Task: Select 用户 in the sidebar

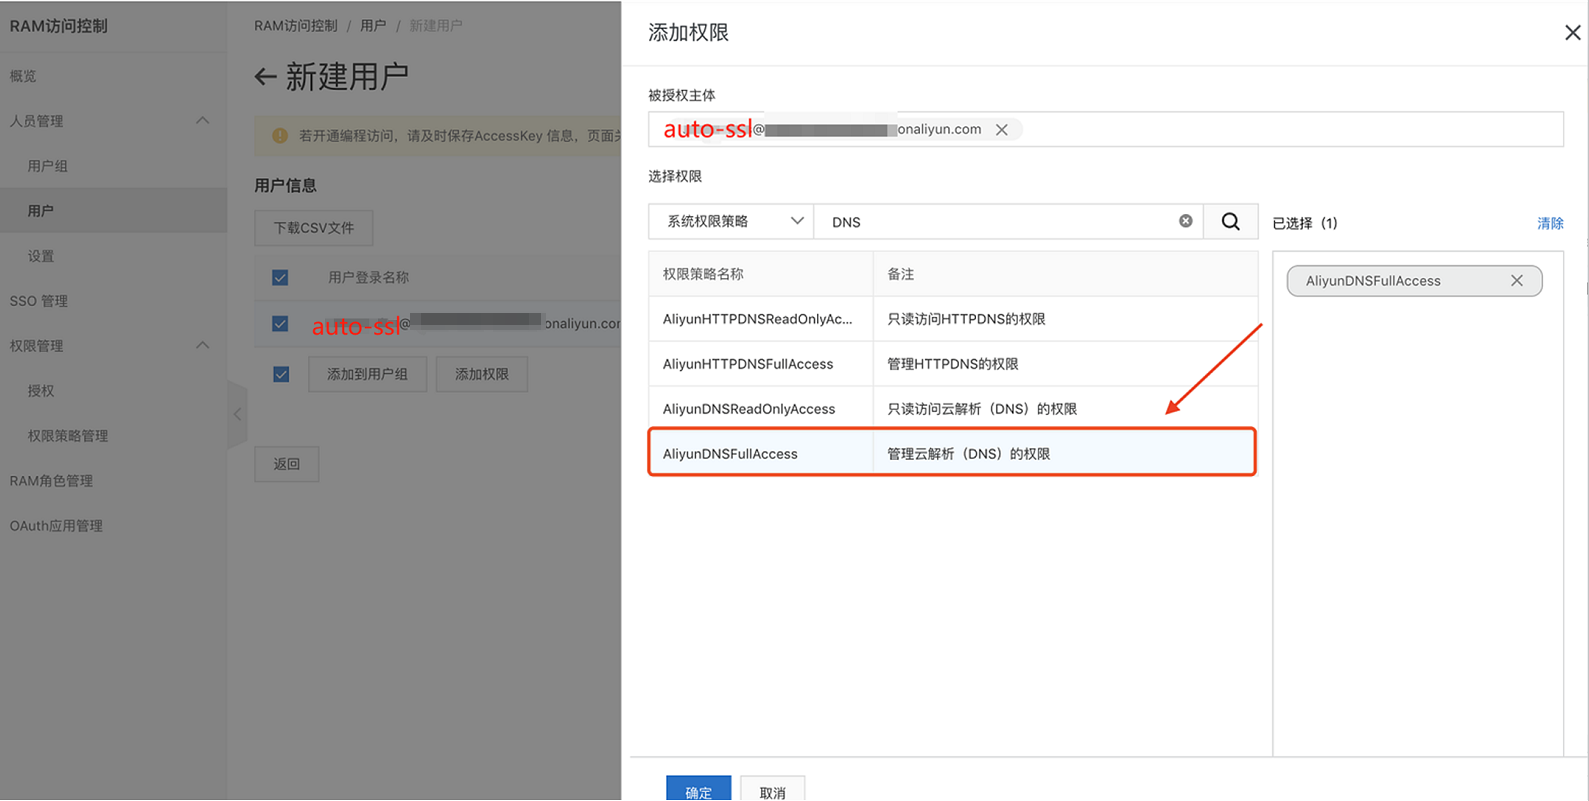Action: (113, 211)
